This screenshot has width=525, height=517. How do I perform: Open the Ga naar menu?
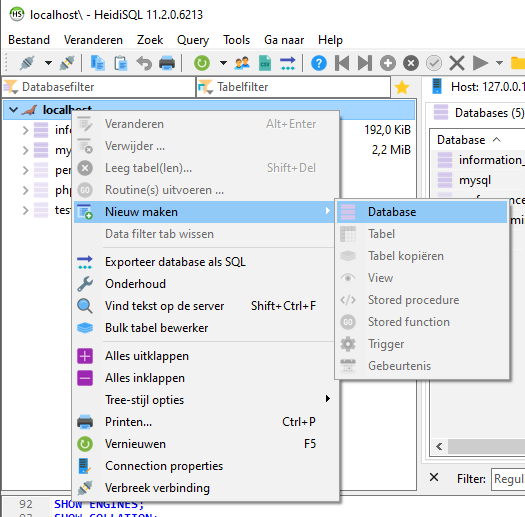[284, 40]
